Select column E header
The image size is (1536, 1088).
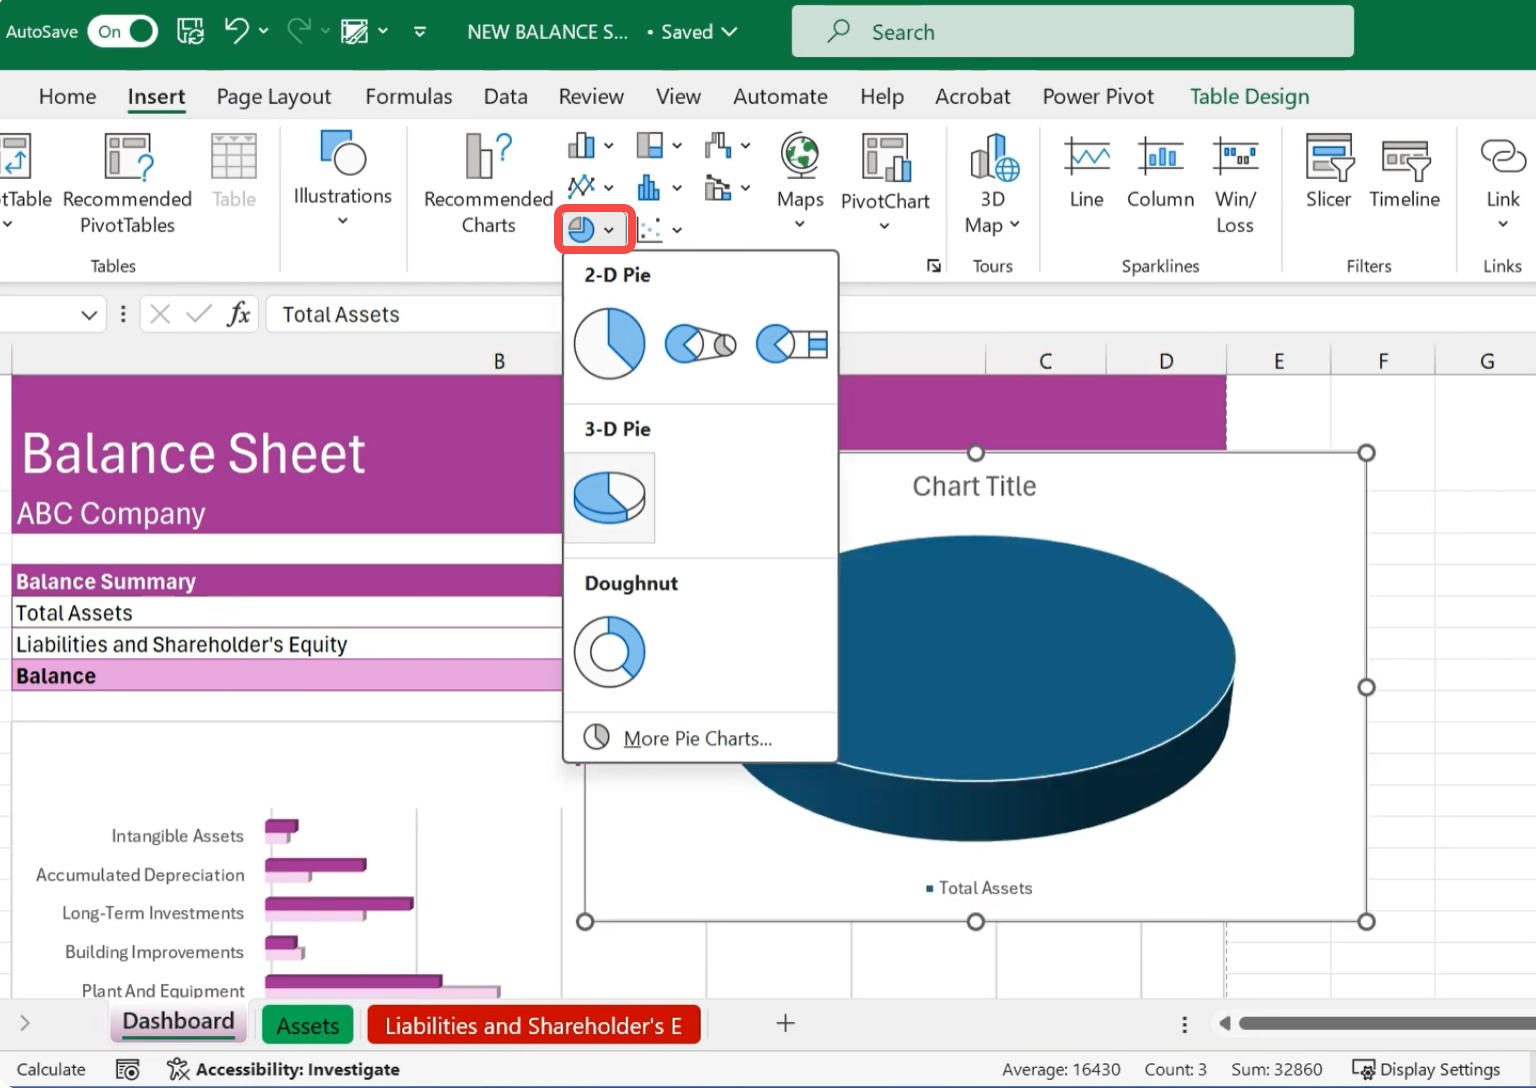[x=1279, y=361]
